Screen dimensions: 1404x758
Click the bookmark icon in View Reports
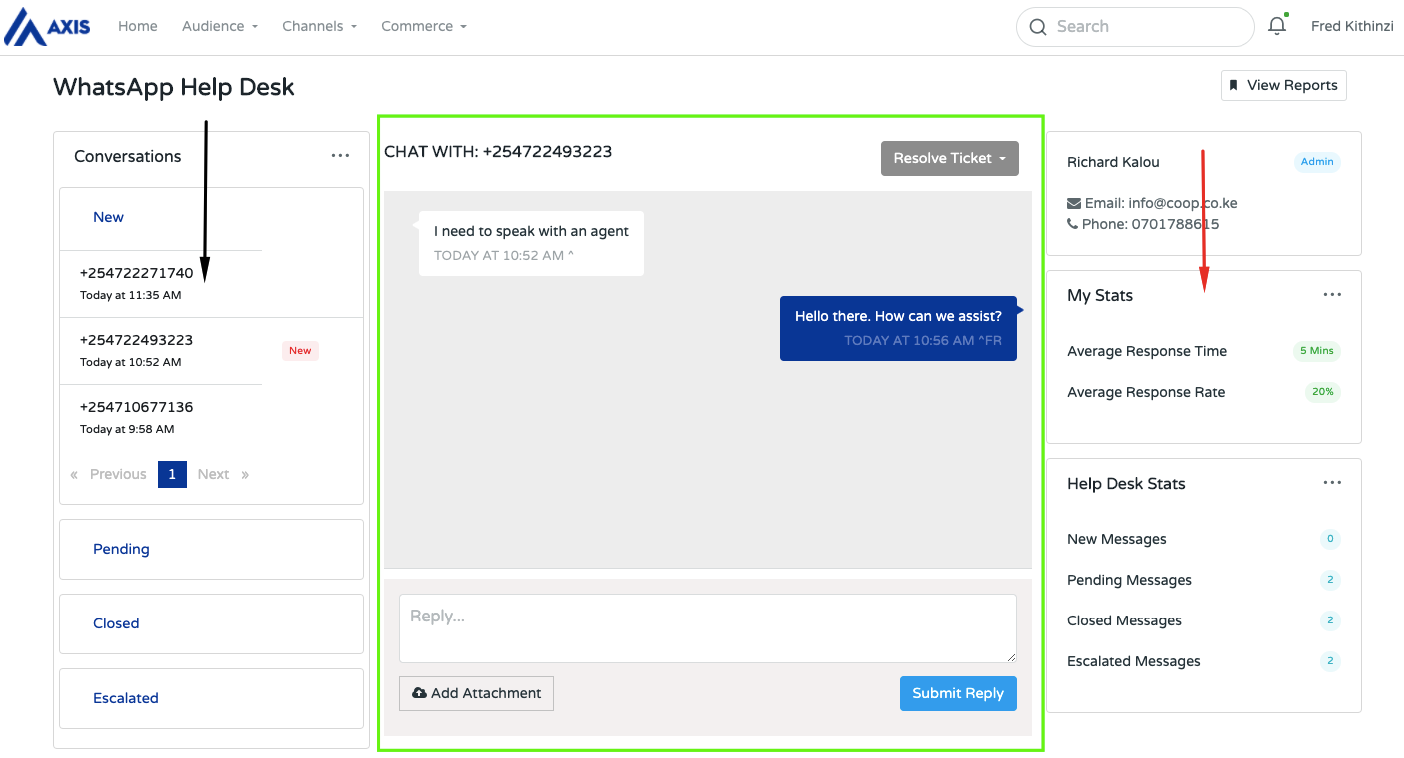pos(1234,85)
